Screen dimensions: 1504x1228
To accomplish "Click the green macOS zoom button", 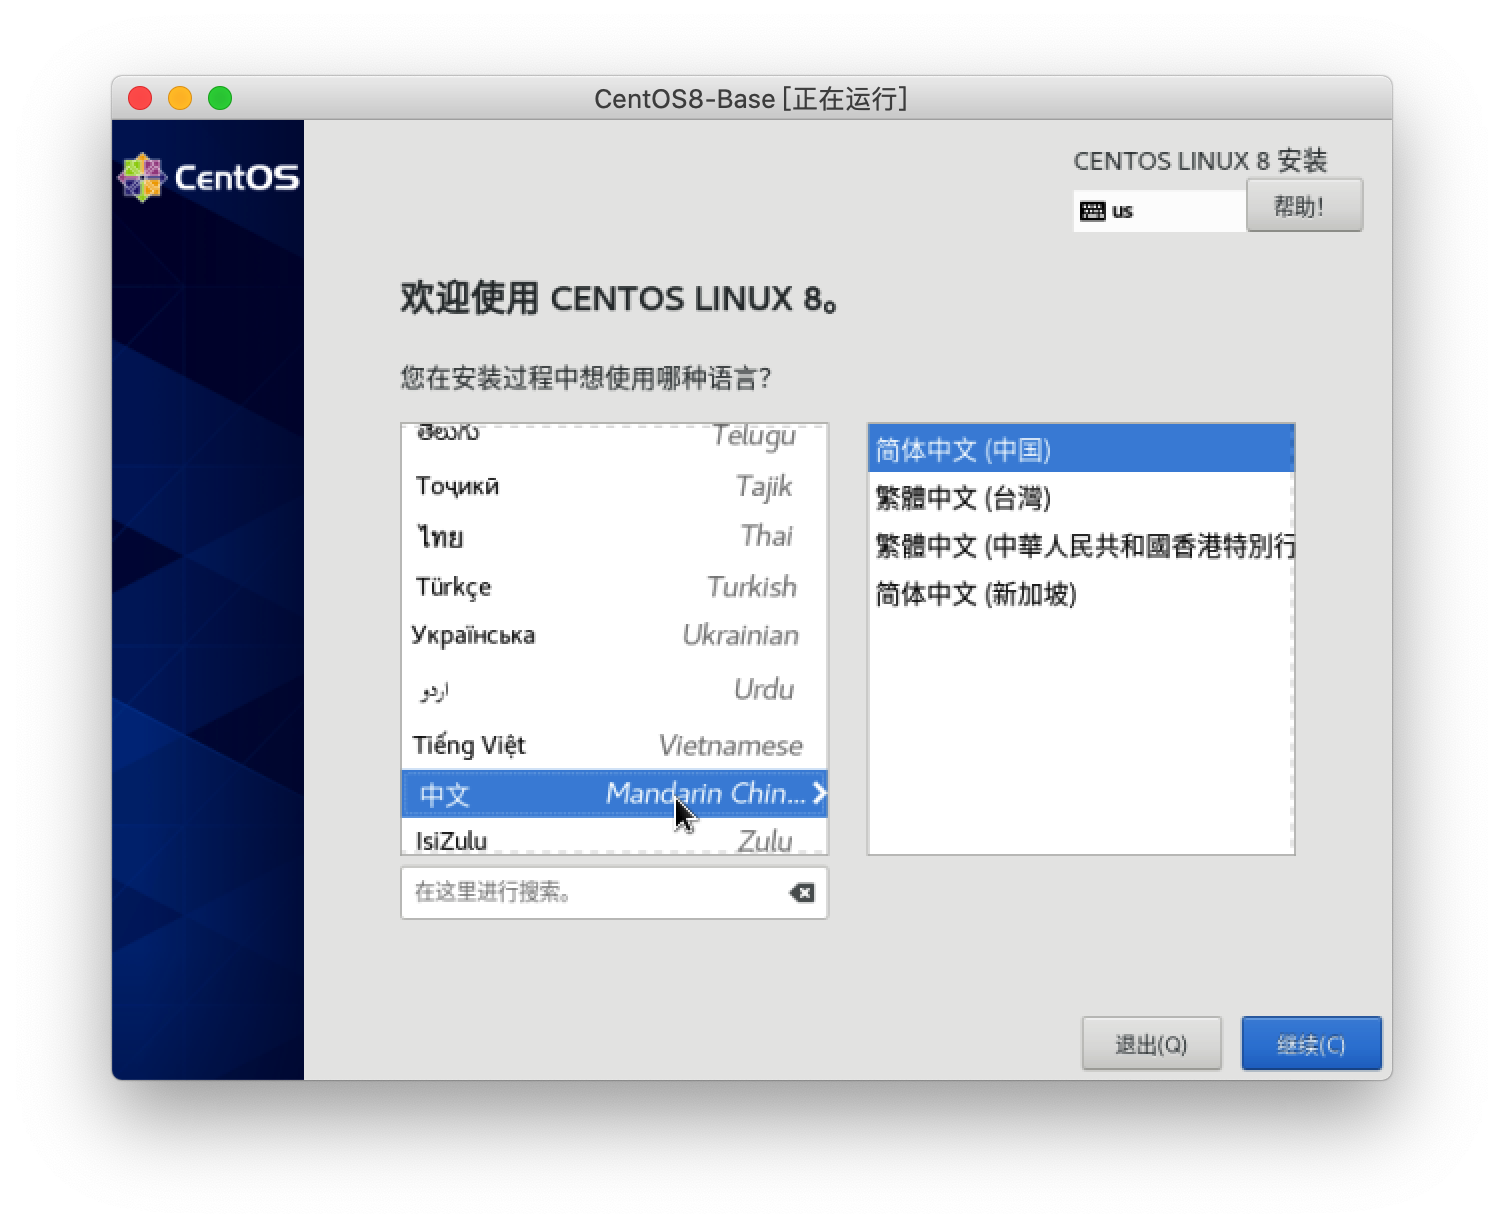I will tap(220, 98).
